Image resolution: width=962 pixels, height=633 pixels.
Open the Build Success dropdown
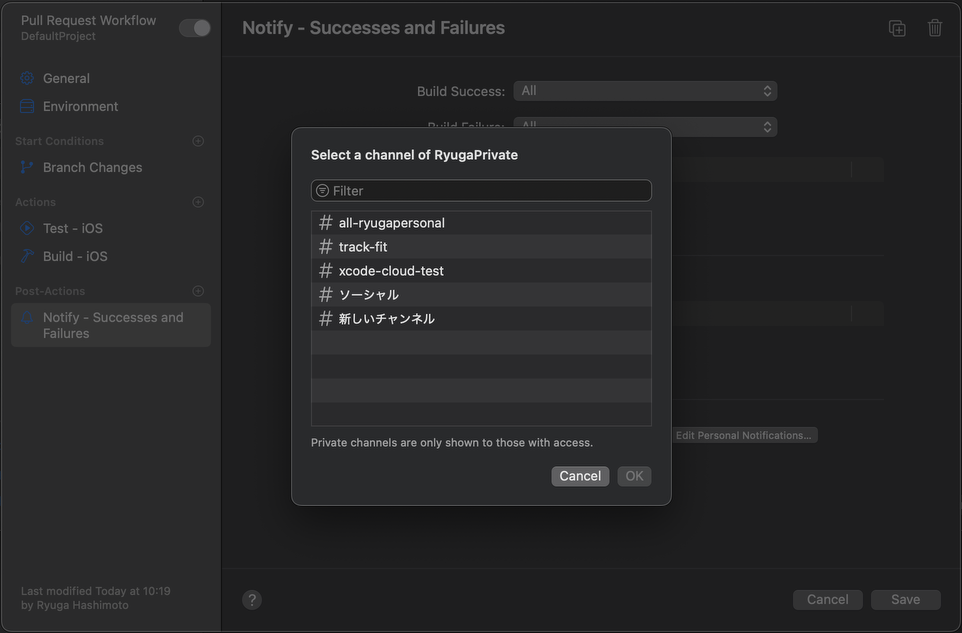(x=645, y=91)
